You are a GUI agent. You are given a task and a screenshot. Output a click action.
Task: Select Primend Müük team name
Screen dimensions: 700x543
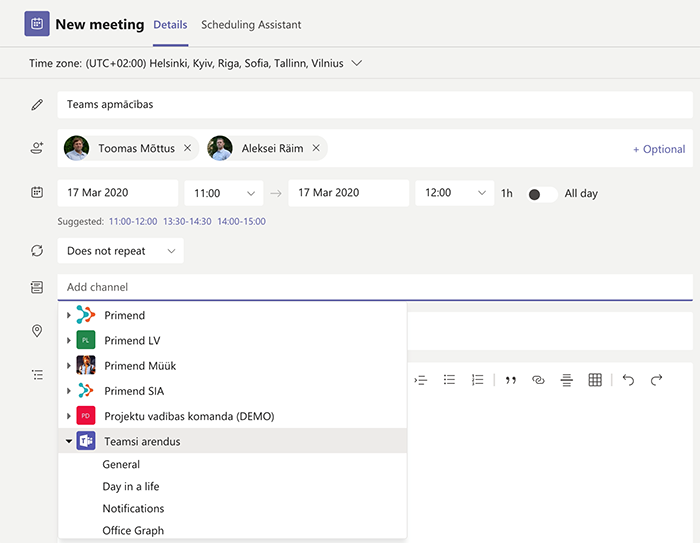140,366
